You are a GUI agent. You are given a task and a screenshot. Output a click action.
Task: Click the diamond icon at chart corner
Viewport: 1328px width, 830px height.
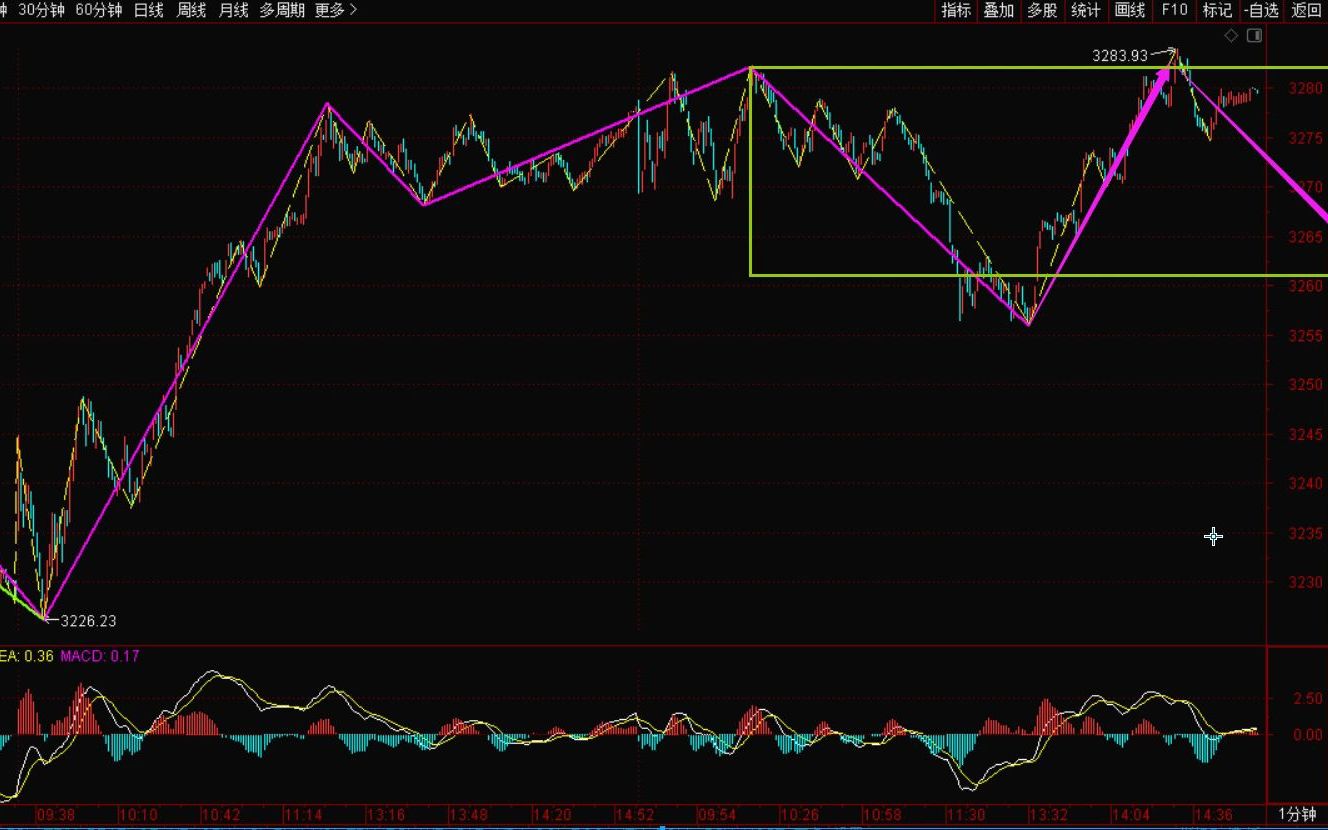(x=1231, y=36)
